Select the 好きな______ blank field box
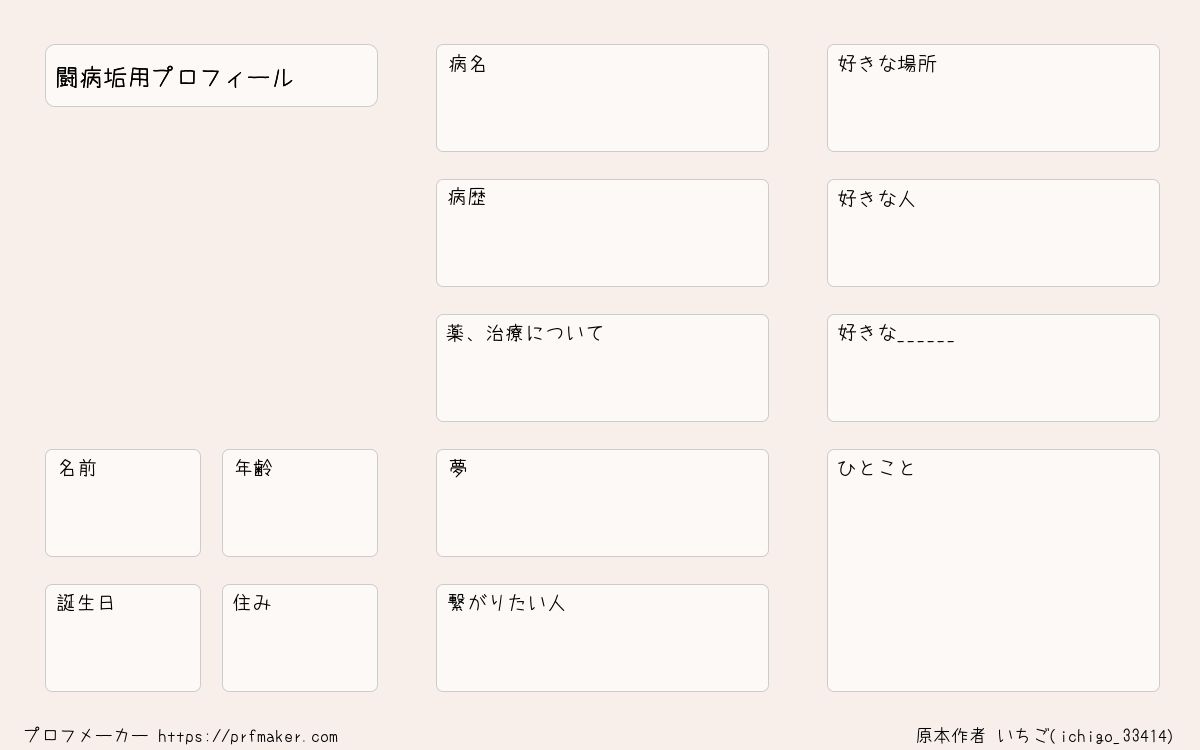The height and width of the screenshot is (750, 1200). tap(993, 368)
